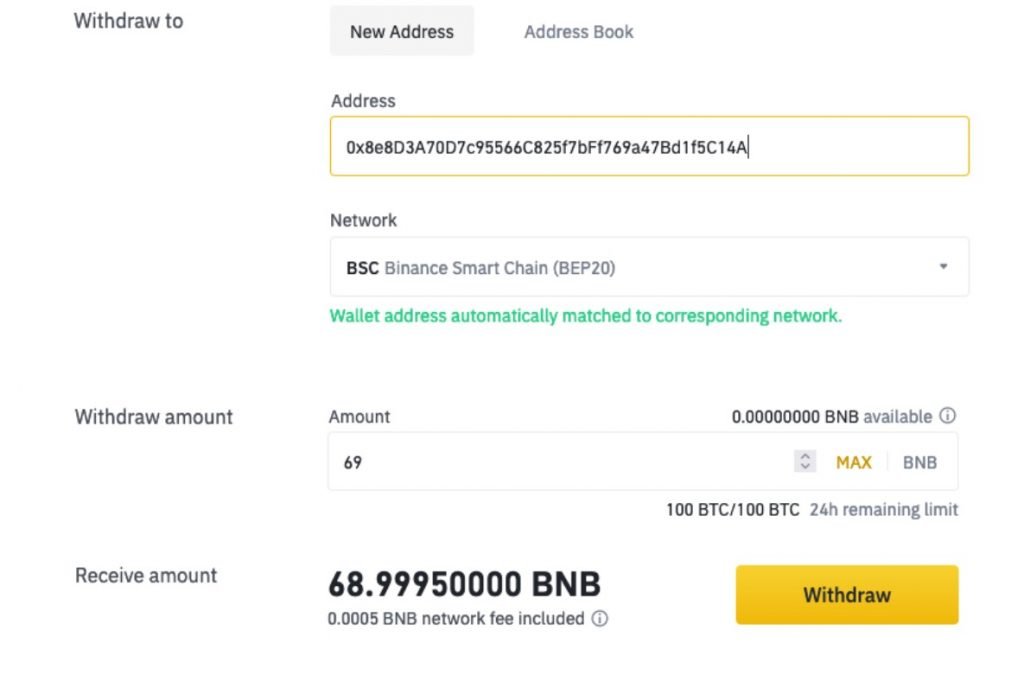
Task: Click the 24h remaining limit text
Action: 884,509
